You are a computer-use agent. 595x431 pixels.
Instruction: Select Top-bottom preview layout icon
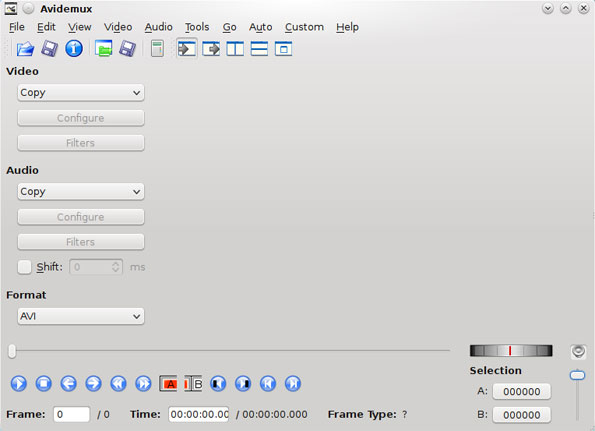pos(260,49)
